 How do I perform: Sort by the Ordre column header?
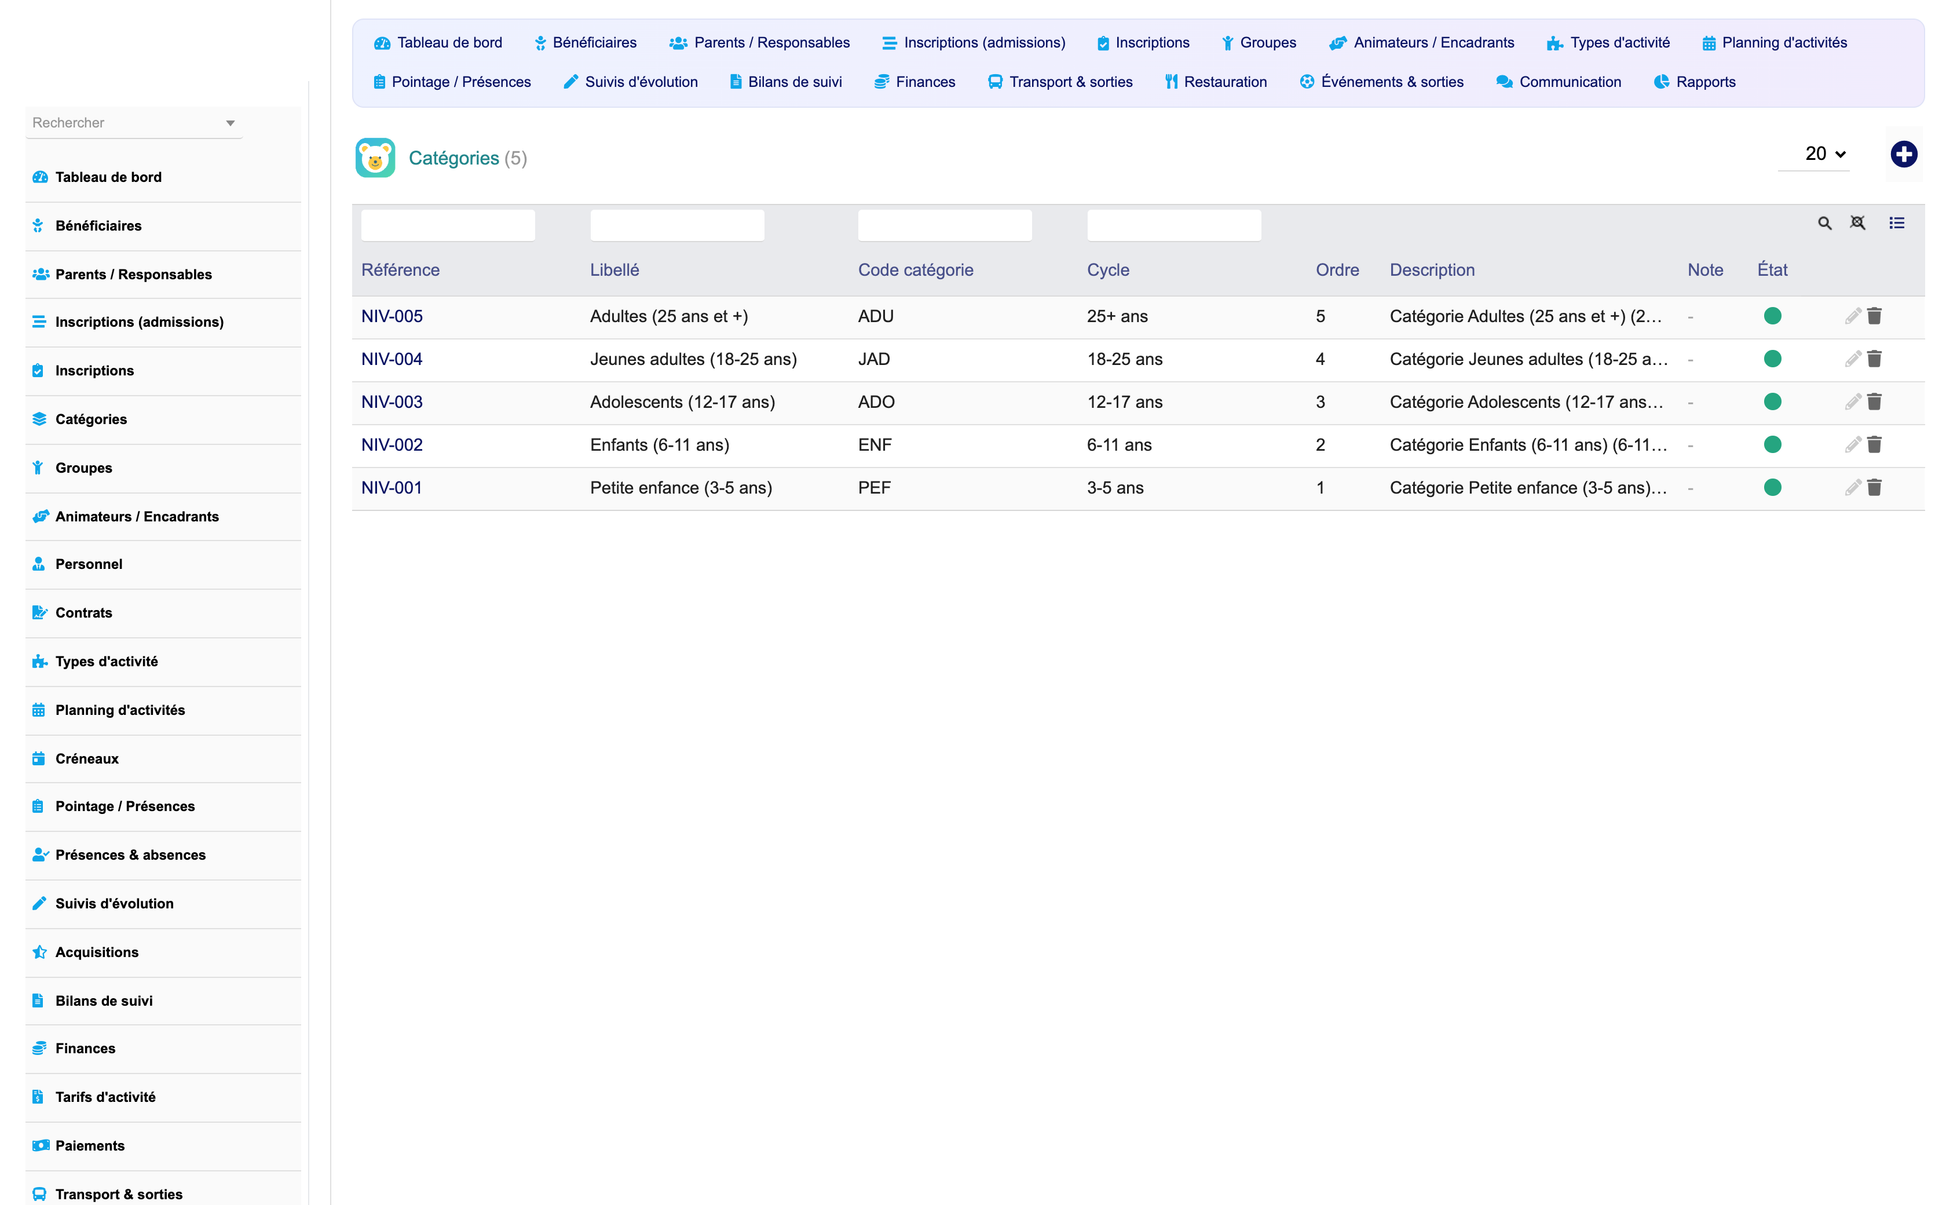coord(1337,270)
